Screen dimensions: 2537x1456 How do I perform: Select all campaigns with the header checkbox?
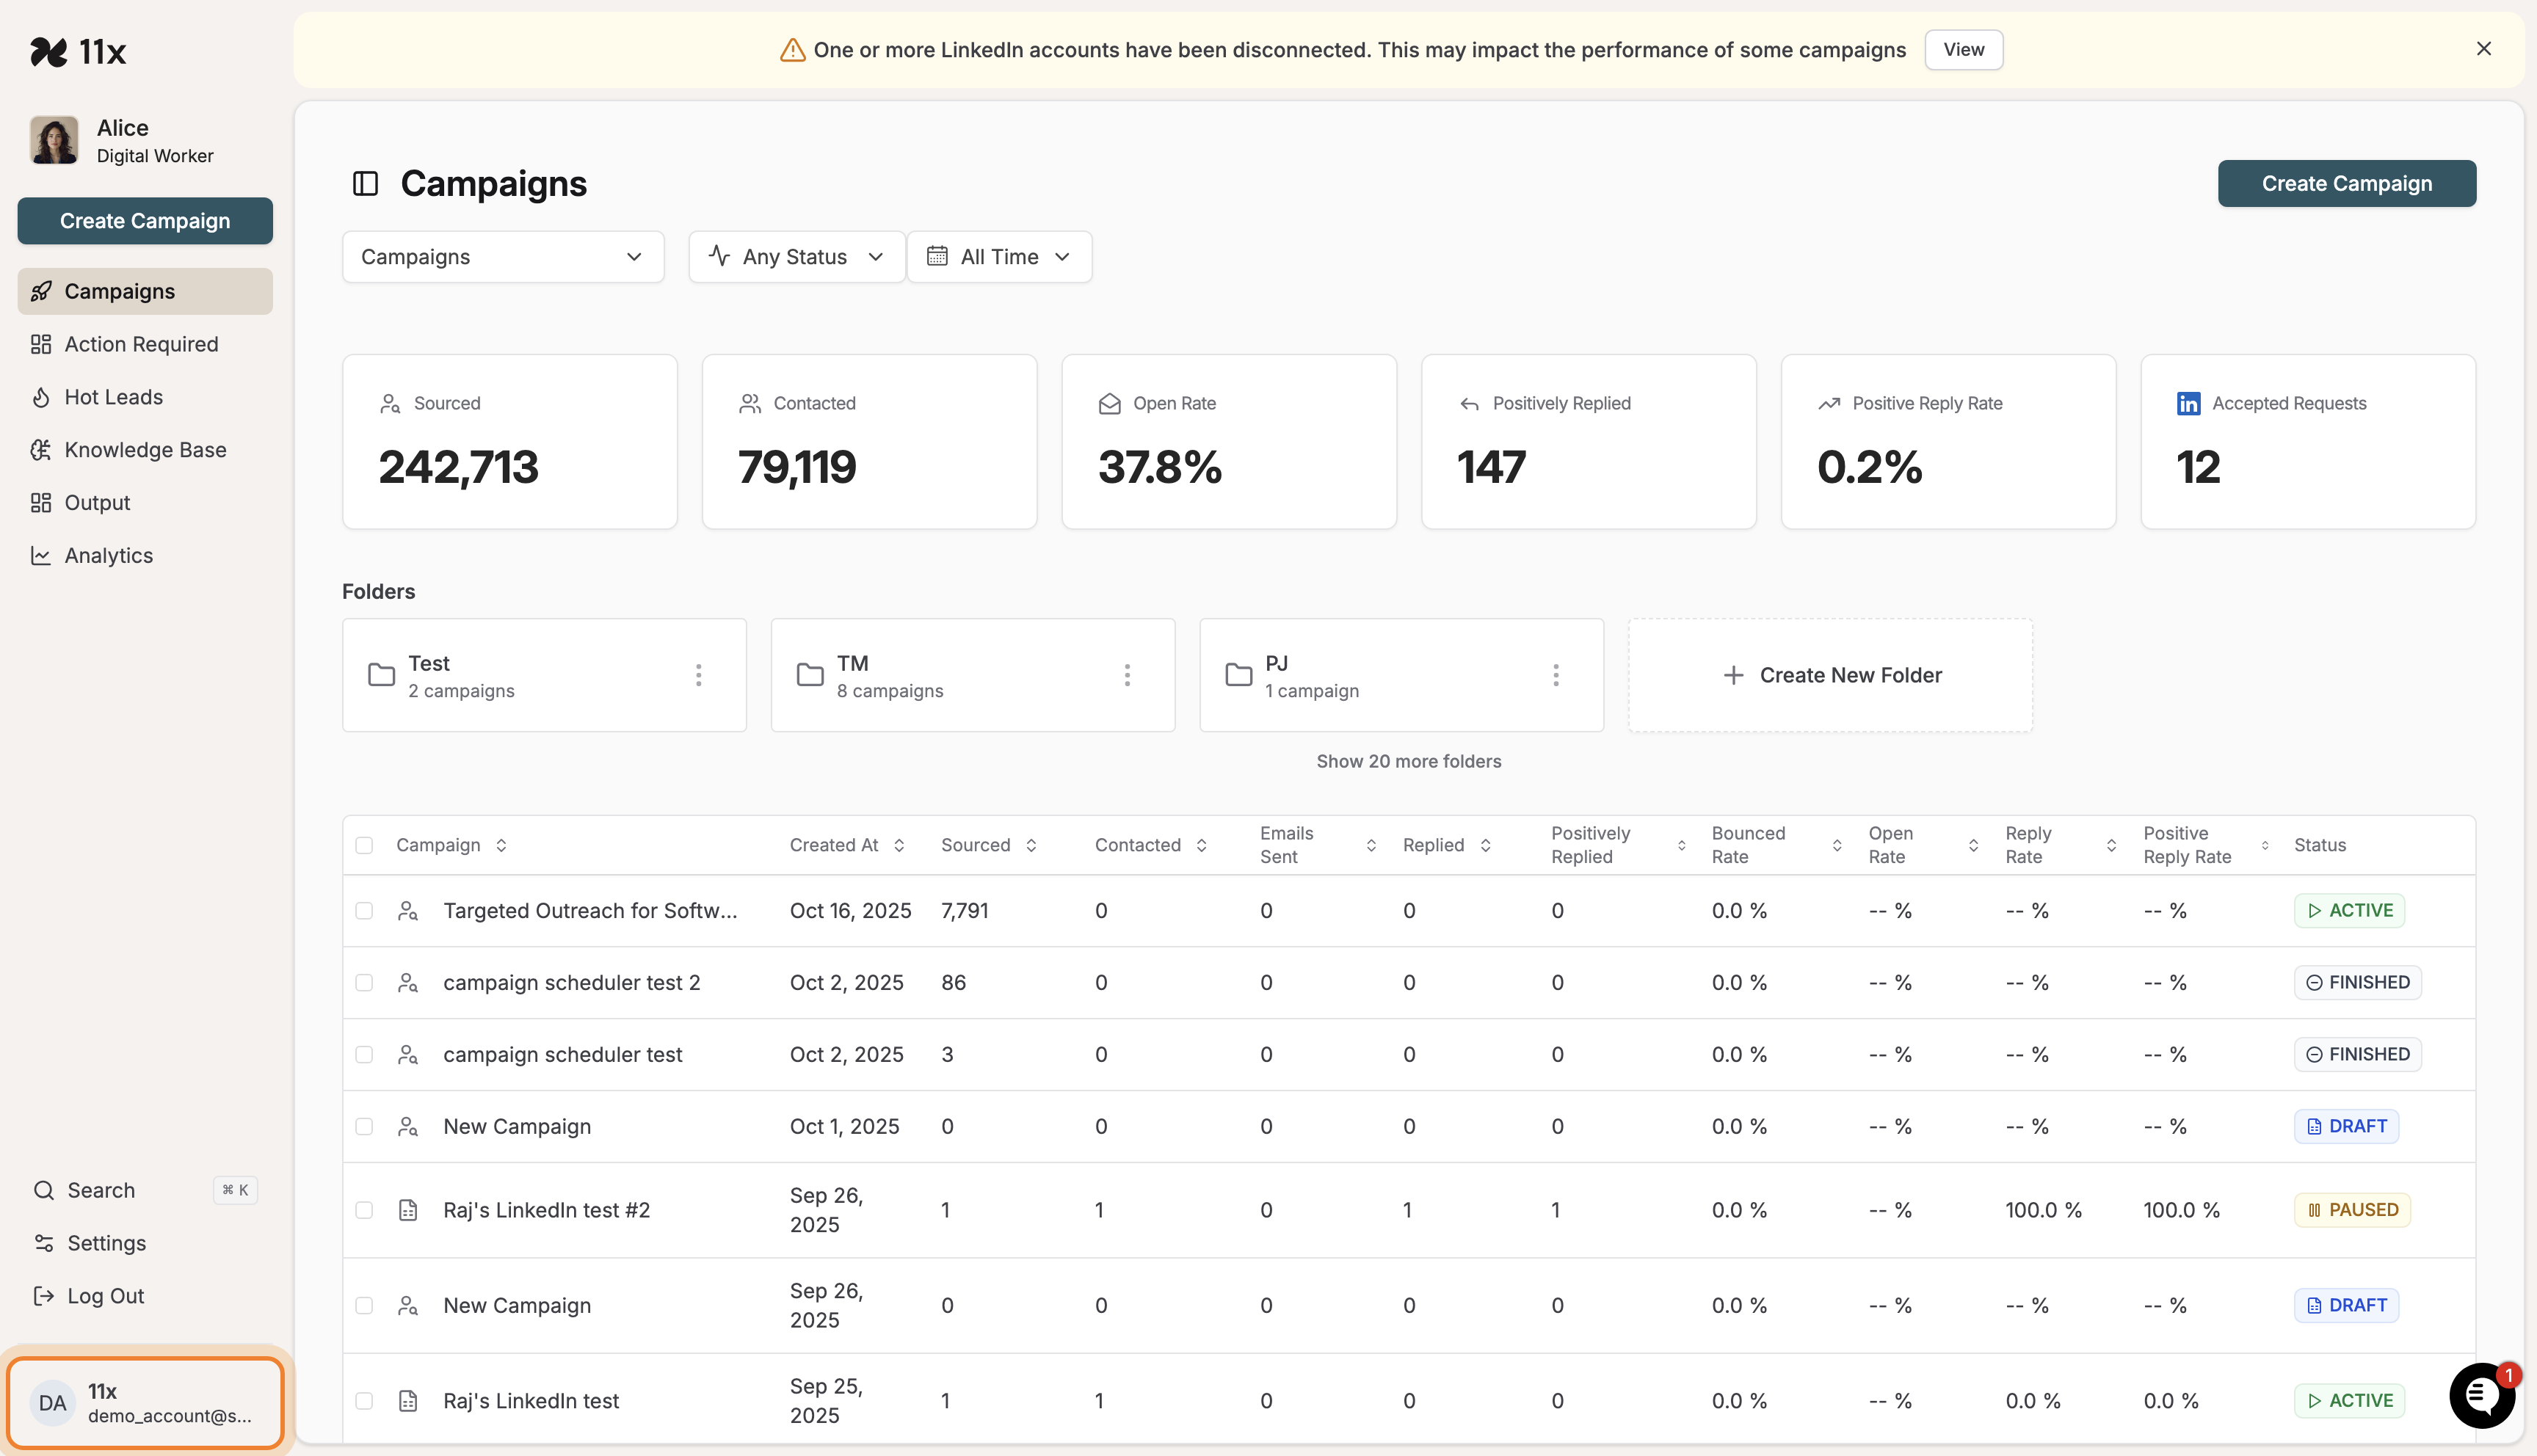coord(365,844)
